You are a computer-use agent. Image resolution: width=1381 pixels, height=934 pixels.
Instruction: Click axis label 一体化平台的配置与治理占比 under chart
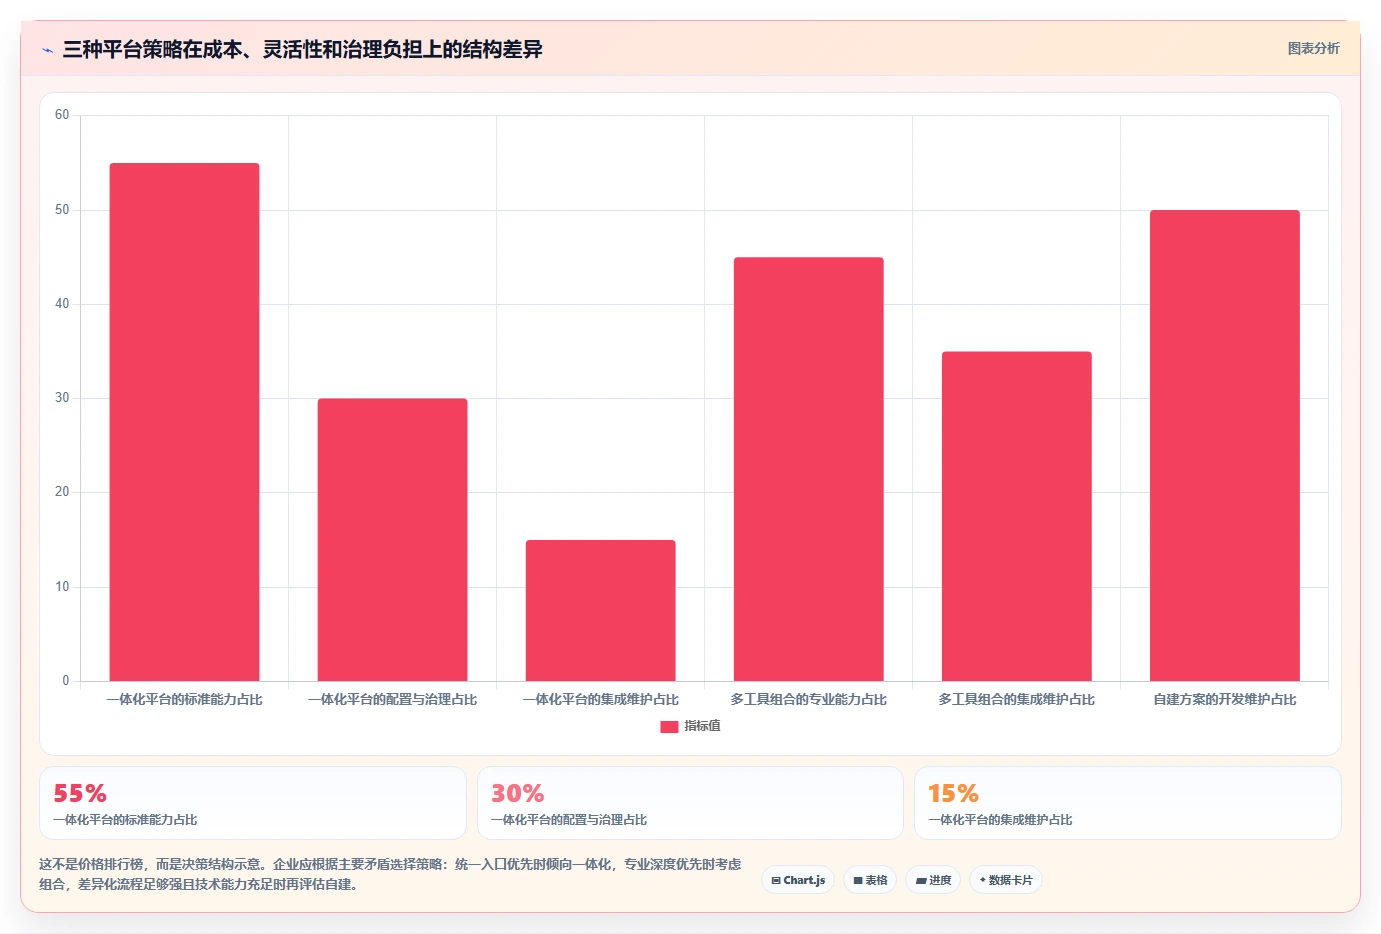coord(392,700)
